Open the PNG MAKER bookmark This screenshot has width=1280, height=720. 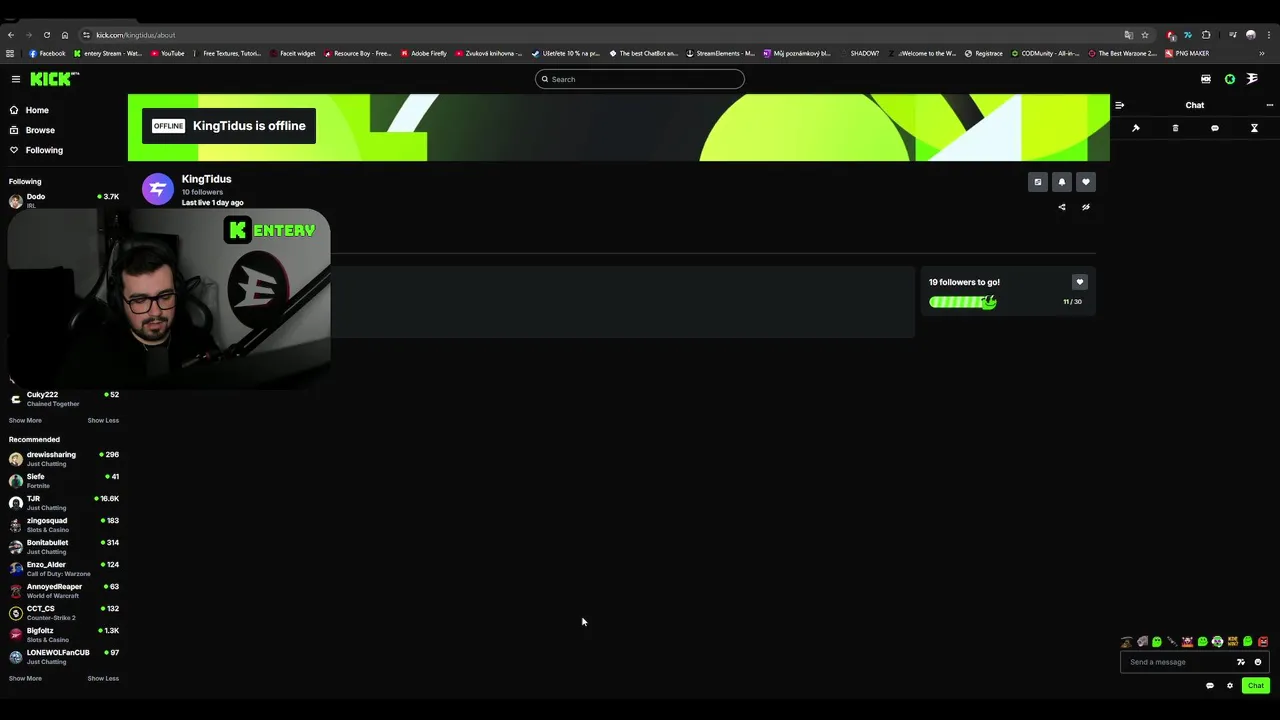pyautogui.click(x=1187, y=53)
